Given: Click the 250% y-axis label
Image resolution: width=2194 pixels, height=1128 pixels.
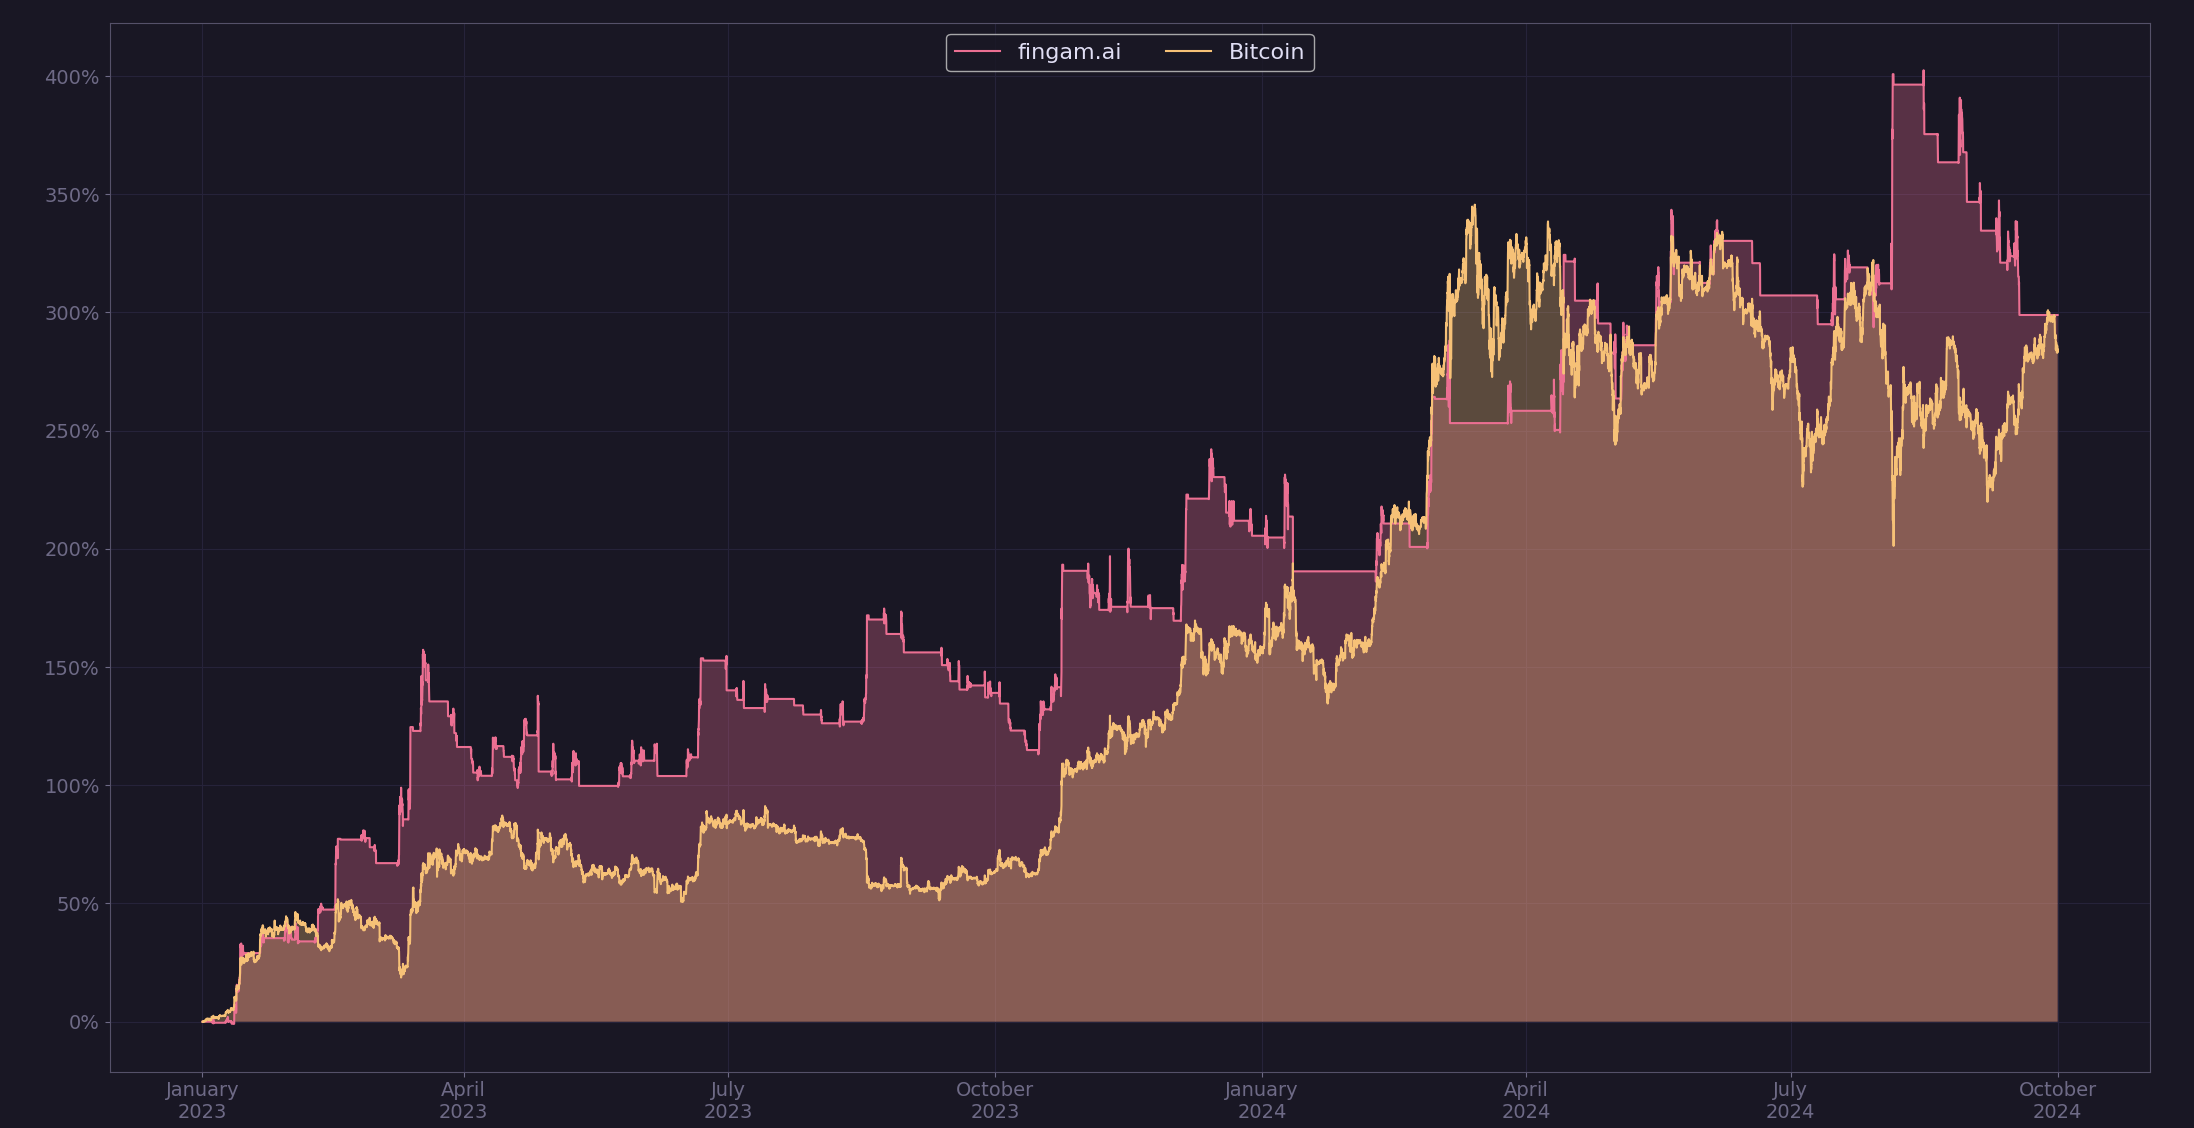Looking at the screenshot, I should (72, 431).
